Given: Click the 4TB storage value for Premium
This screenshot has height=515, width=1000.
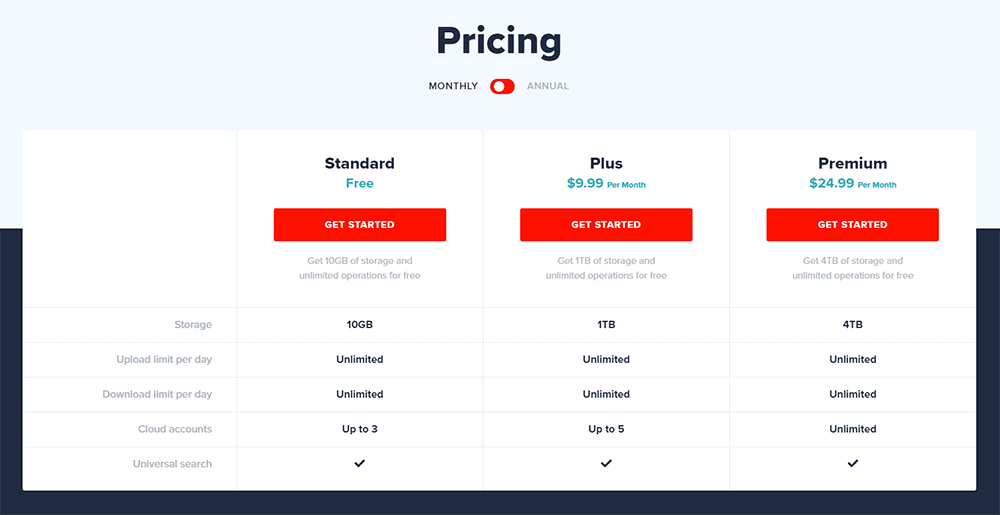Looking at the screenshot, I should pyautogui.click(x=853, y=325).
